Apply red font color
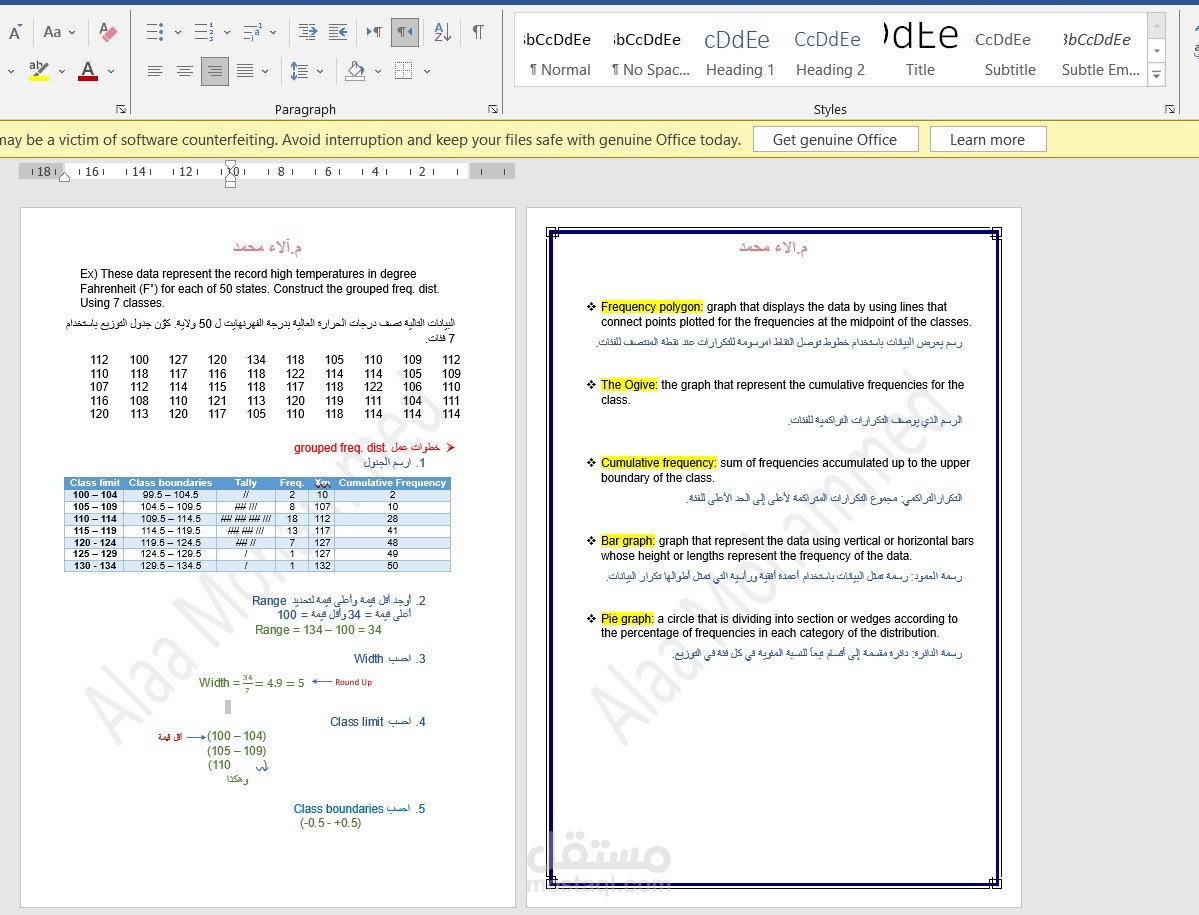The width and height of the screenshot is (1199, 915). [x=88, y=70]
